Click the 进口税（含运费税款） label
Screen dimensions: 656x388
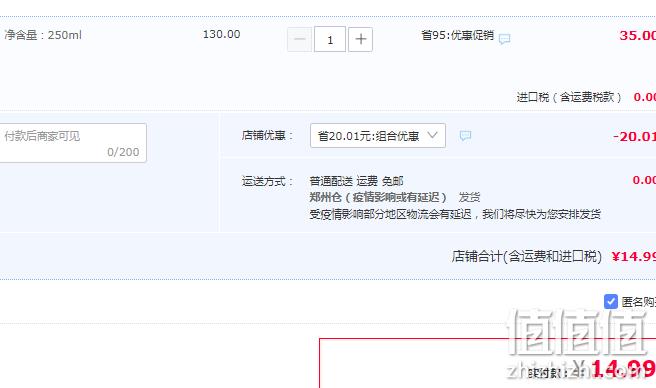[569, 97]
